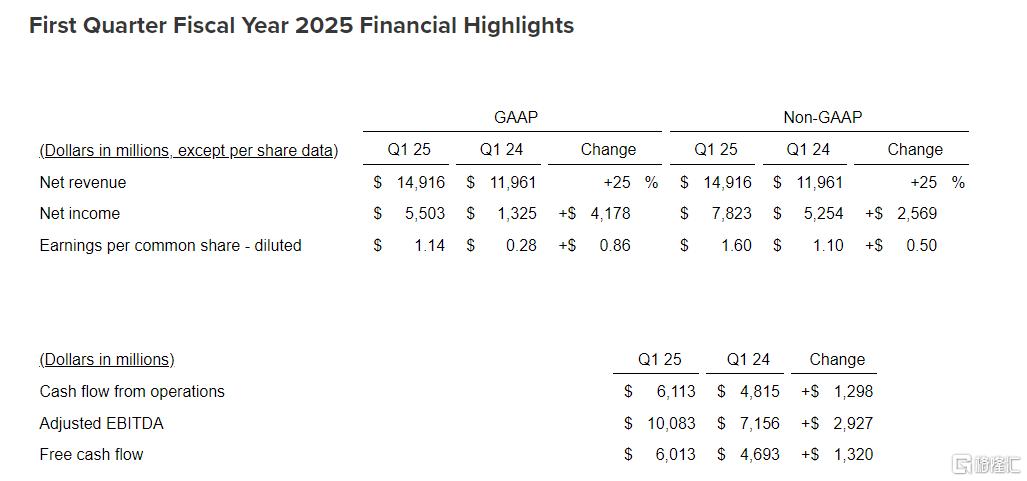Click the 4,693 free cash flow value

click(759, 454)
